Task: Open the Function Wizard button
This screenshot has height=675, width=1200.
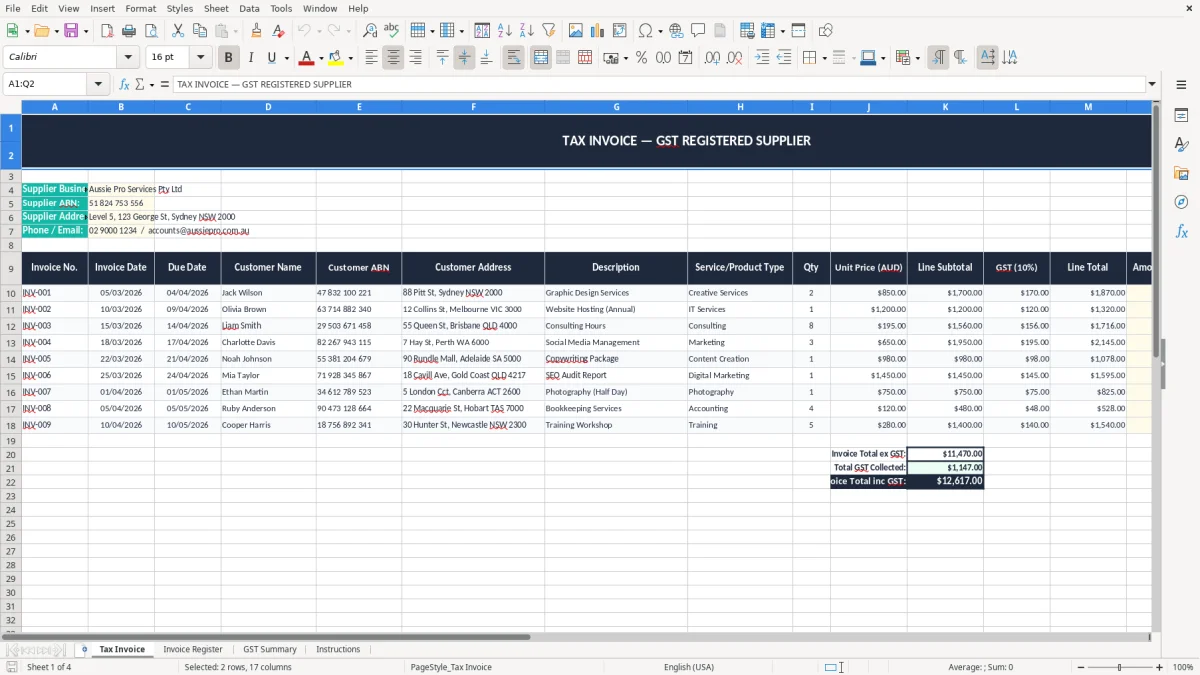Action: click(x=124, y=85)
